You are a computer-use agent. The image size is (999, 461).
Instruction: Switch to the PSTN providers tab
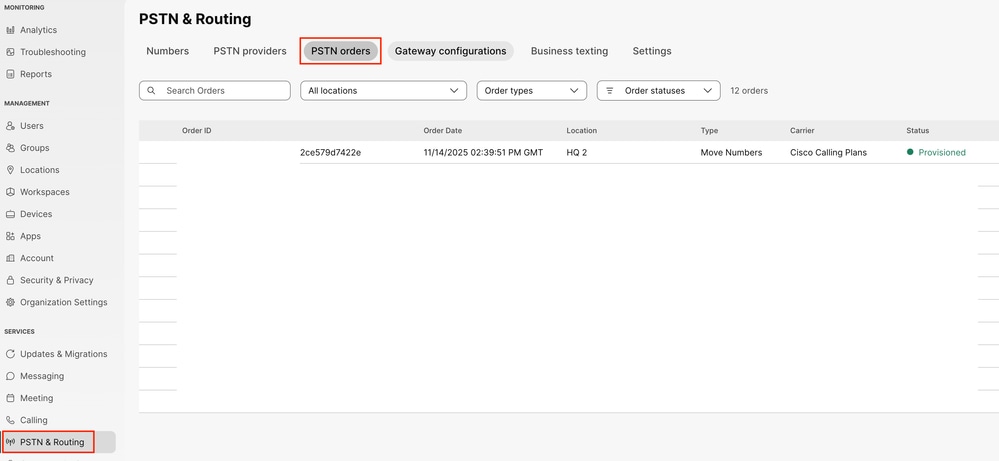[250, 51]
